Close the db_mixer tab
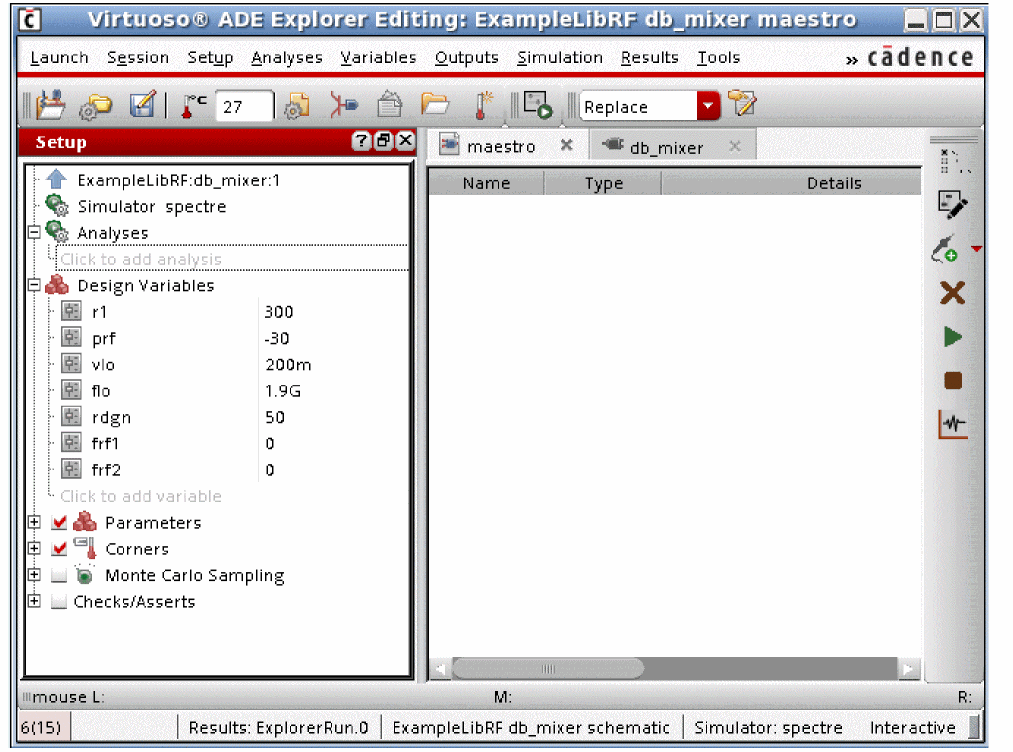The width and height of the screenshot is (1013, 752). [735, 146]
